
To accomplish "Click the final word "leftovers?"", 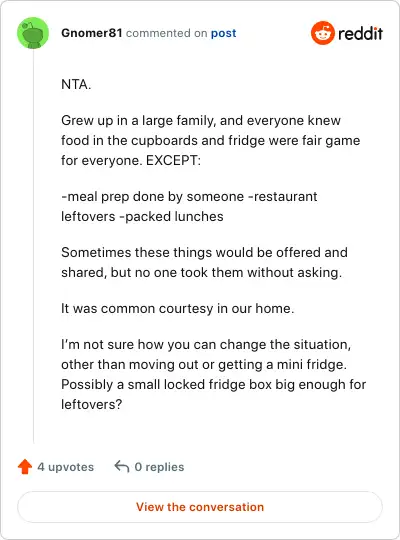I will point(92,404).
